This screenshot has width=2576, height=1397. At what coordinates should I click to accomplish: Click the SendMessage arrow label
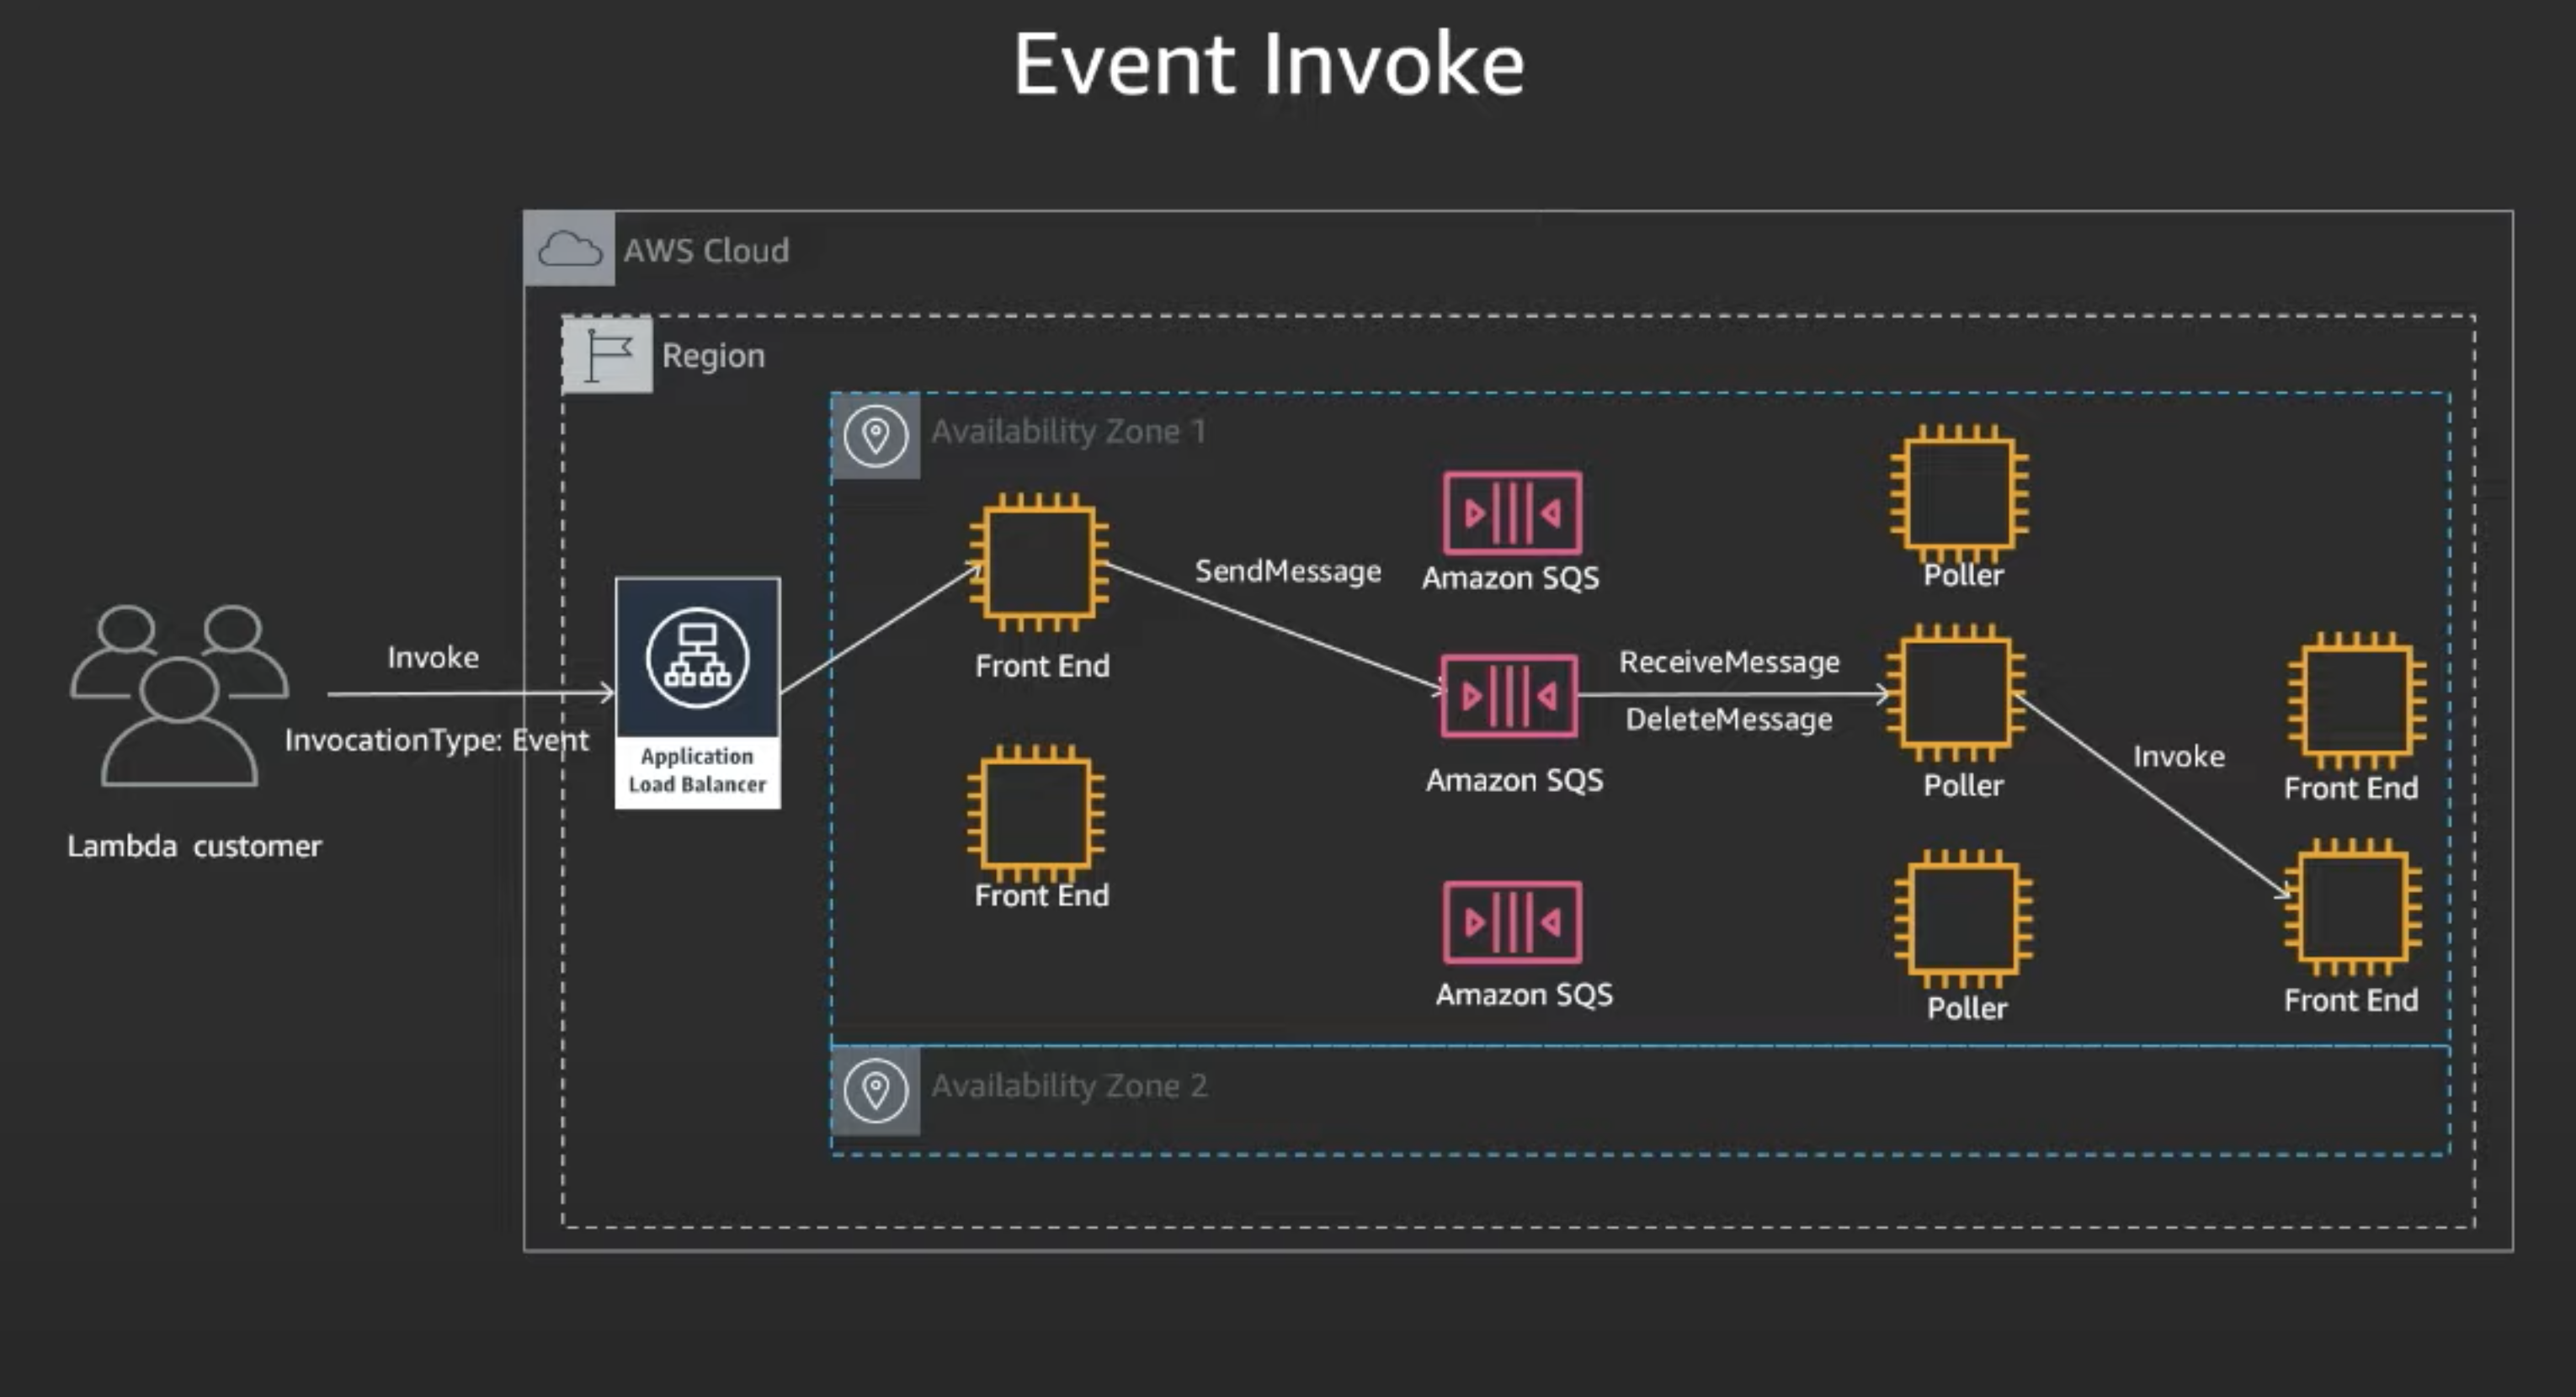click(1288, 571)
